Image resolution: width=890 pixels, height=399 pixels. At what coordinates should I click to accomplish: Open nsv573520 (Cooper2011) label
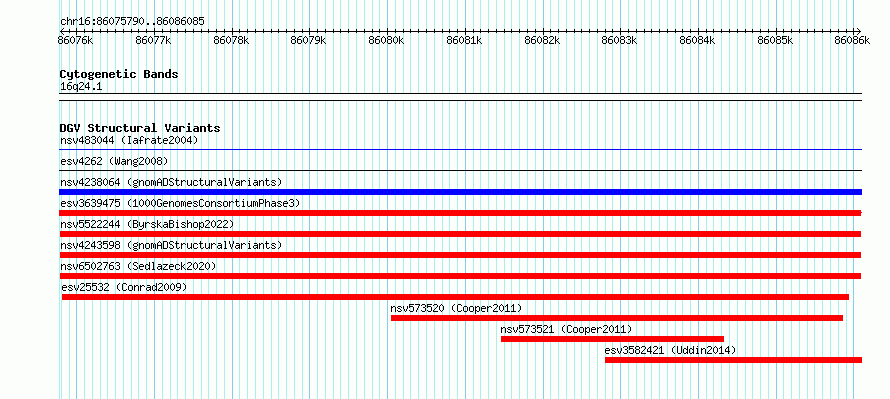456,308
